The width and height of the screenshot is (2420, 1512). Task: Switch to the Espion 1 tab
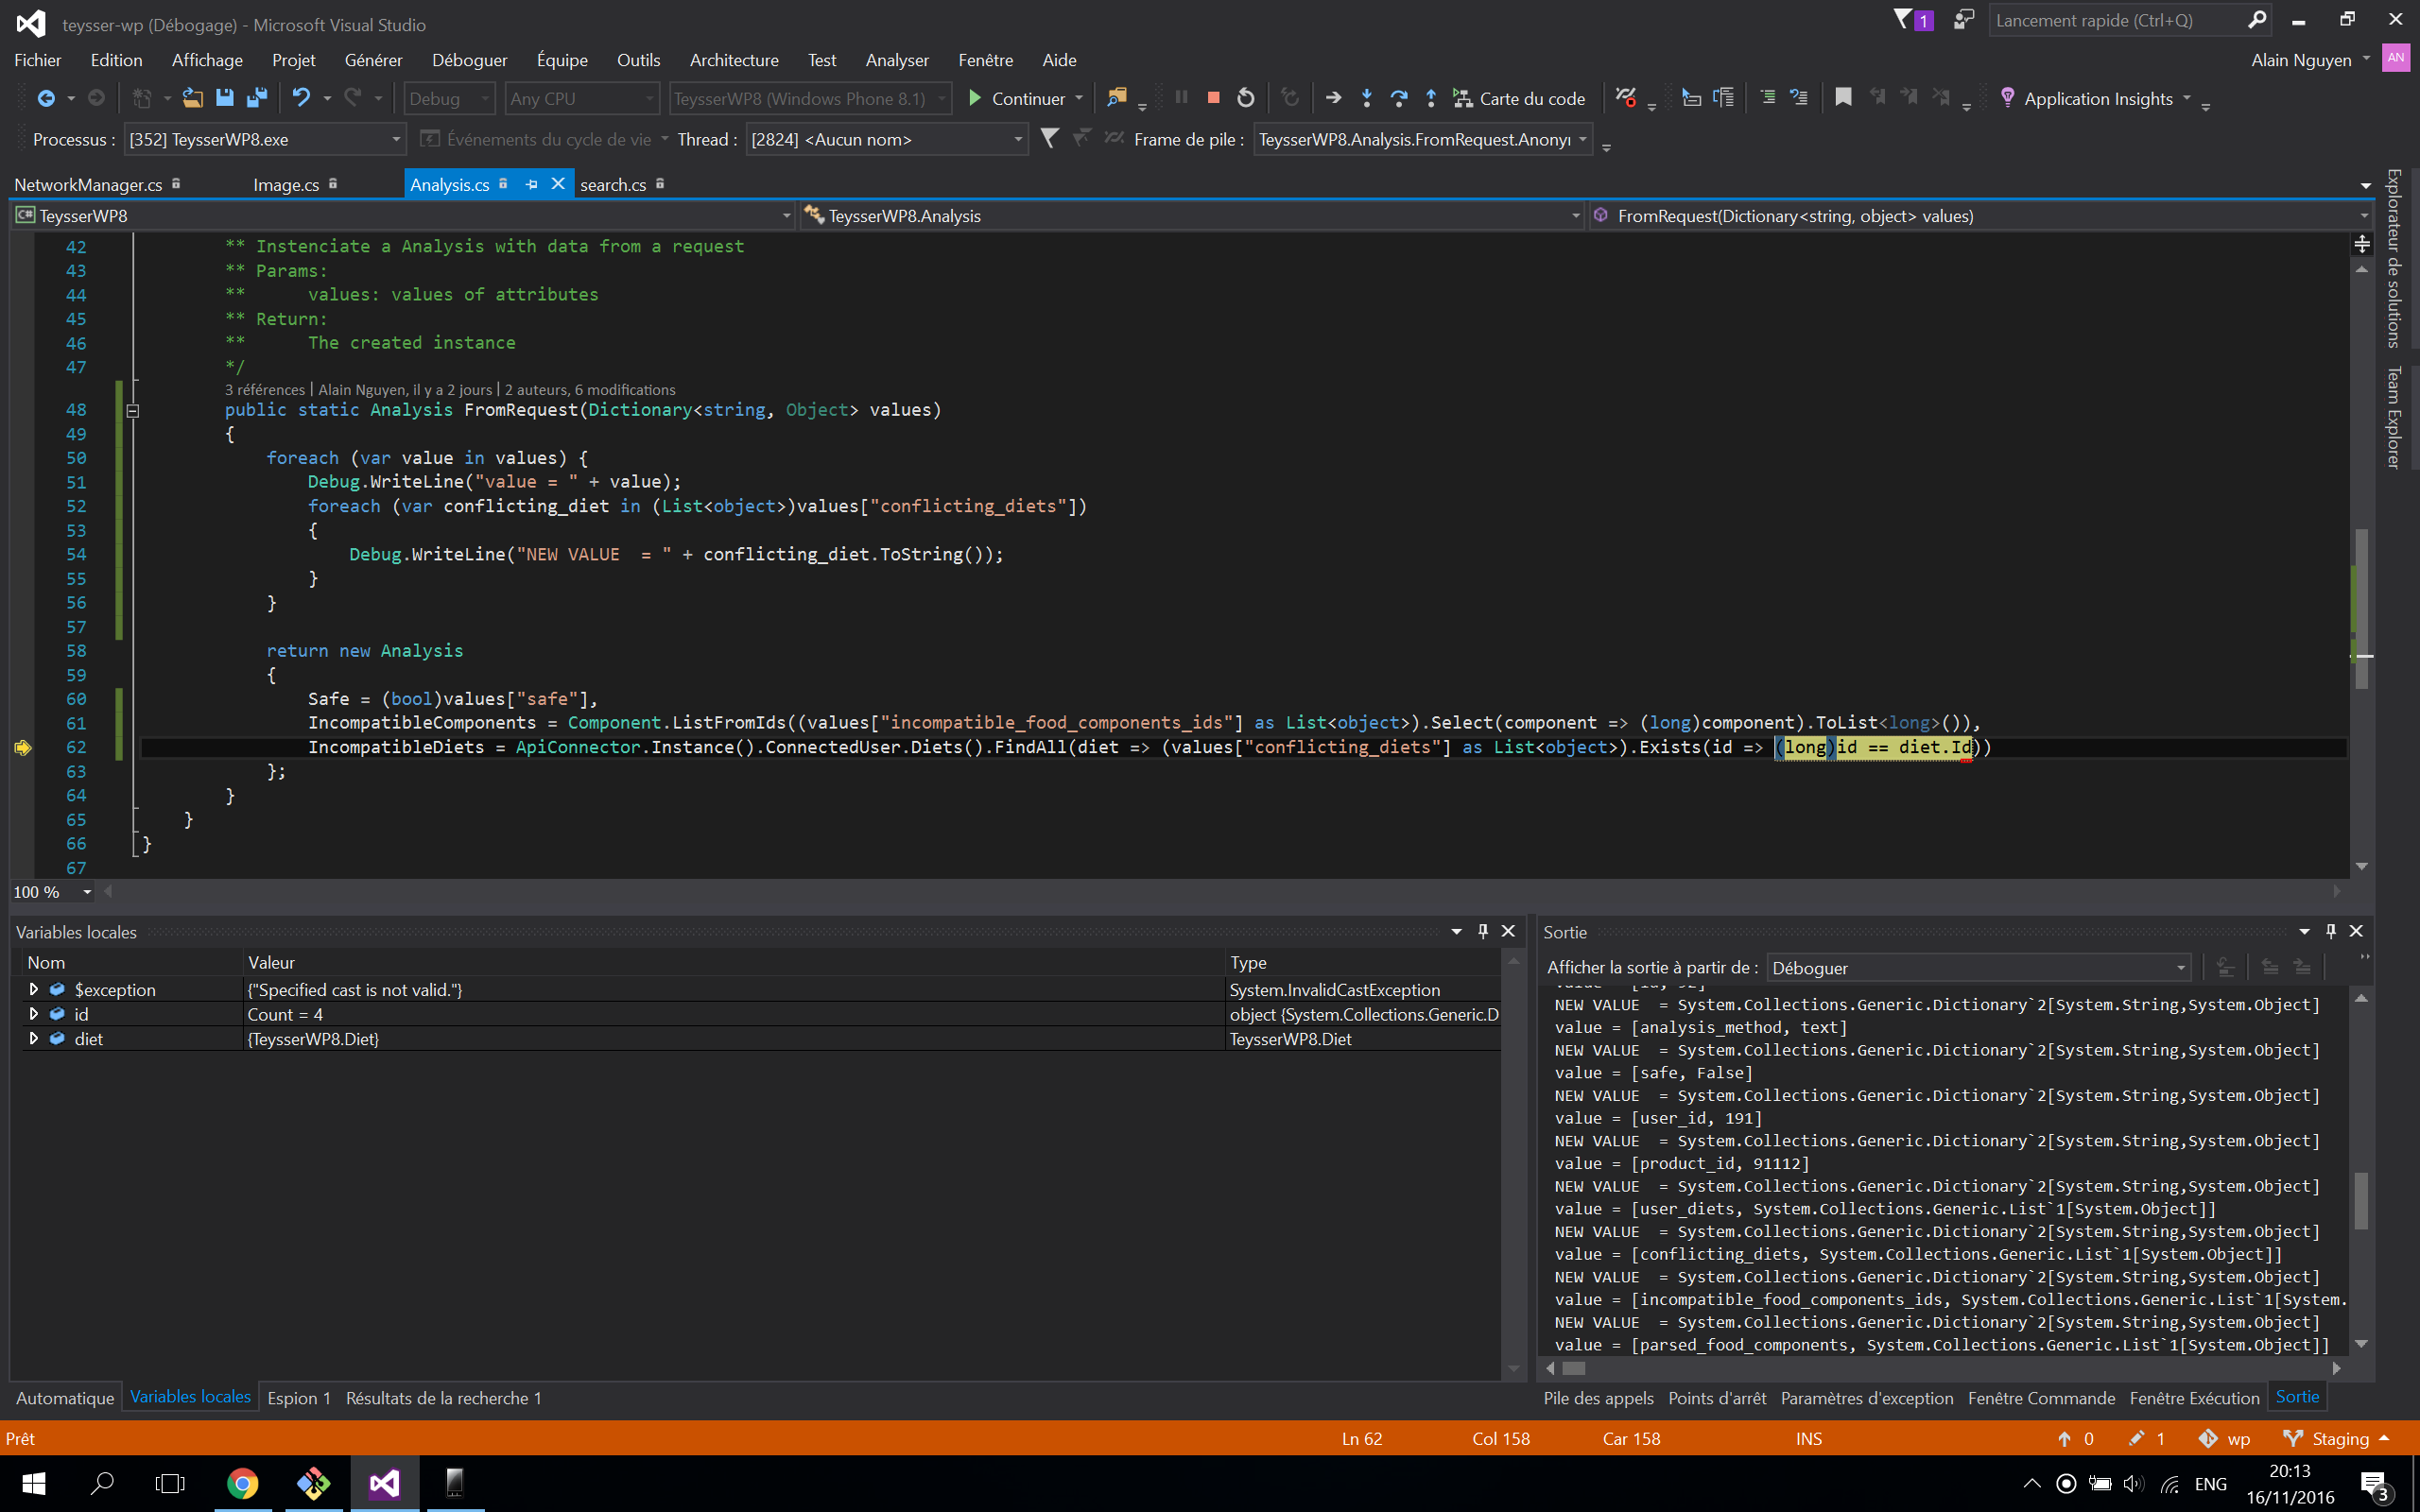click(x=298, y=1398)
